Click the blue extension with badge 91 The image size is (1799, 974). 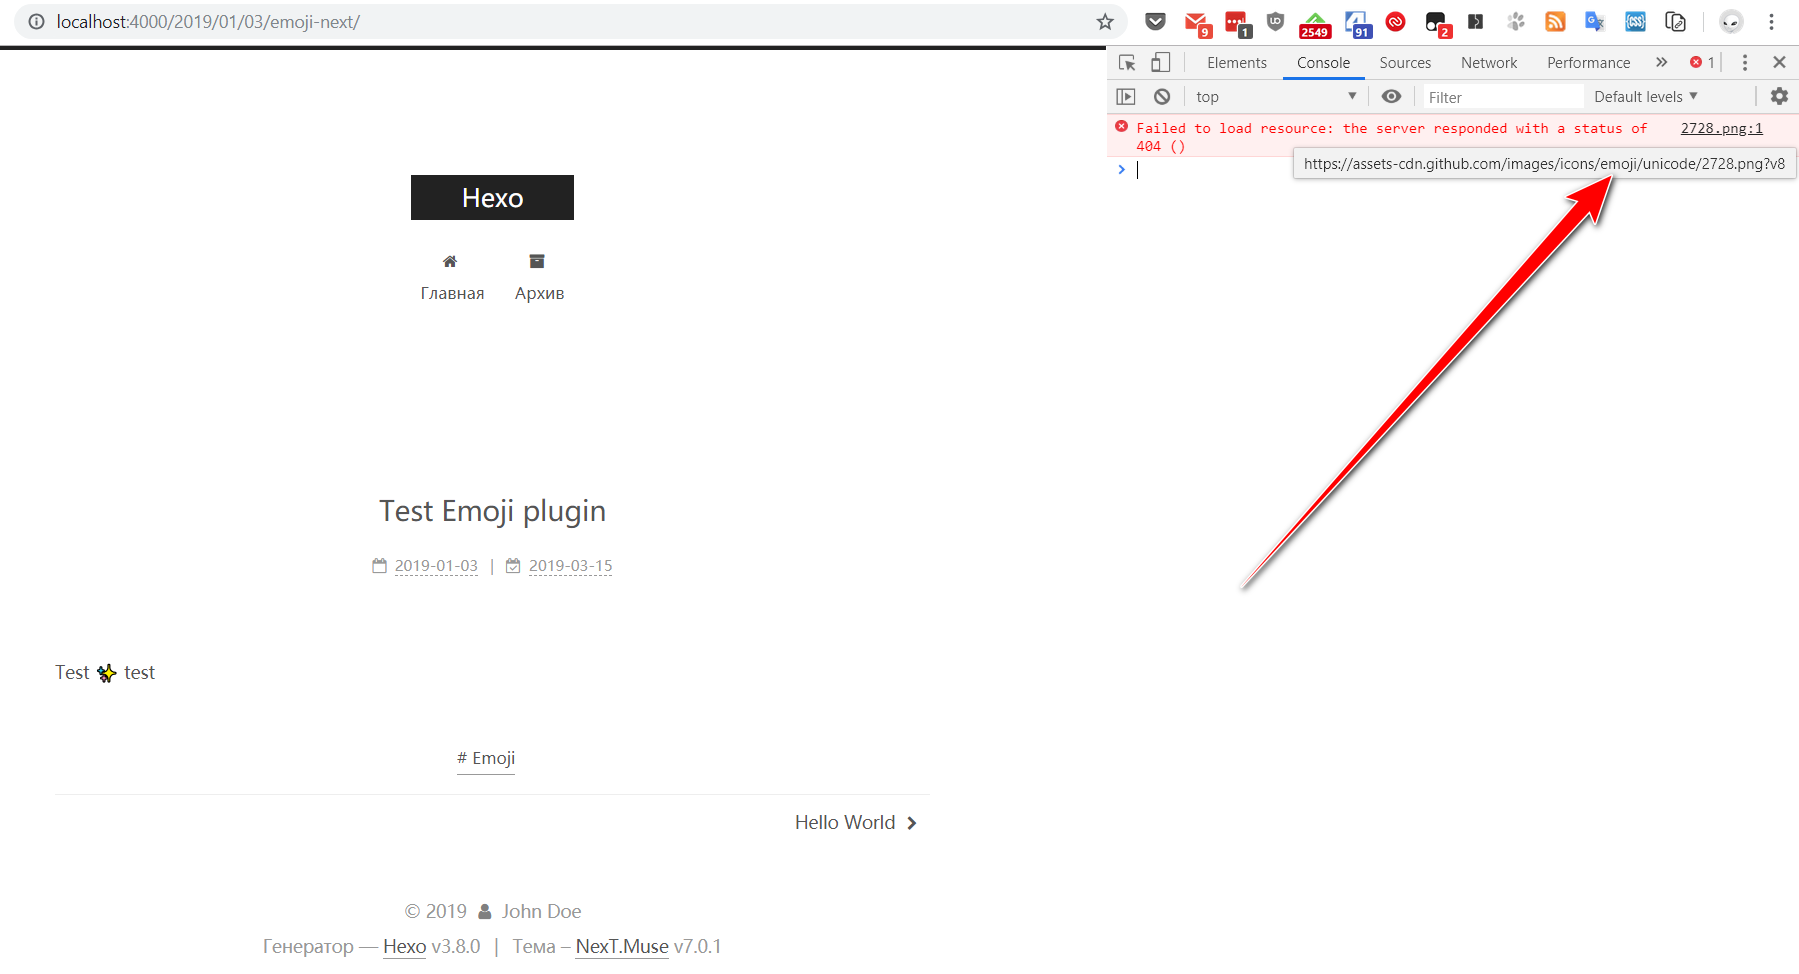click(1357, 23)
